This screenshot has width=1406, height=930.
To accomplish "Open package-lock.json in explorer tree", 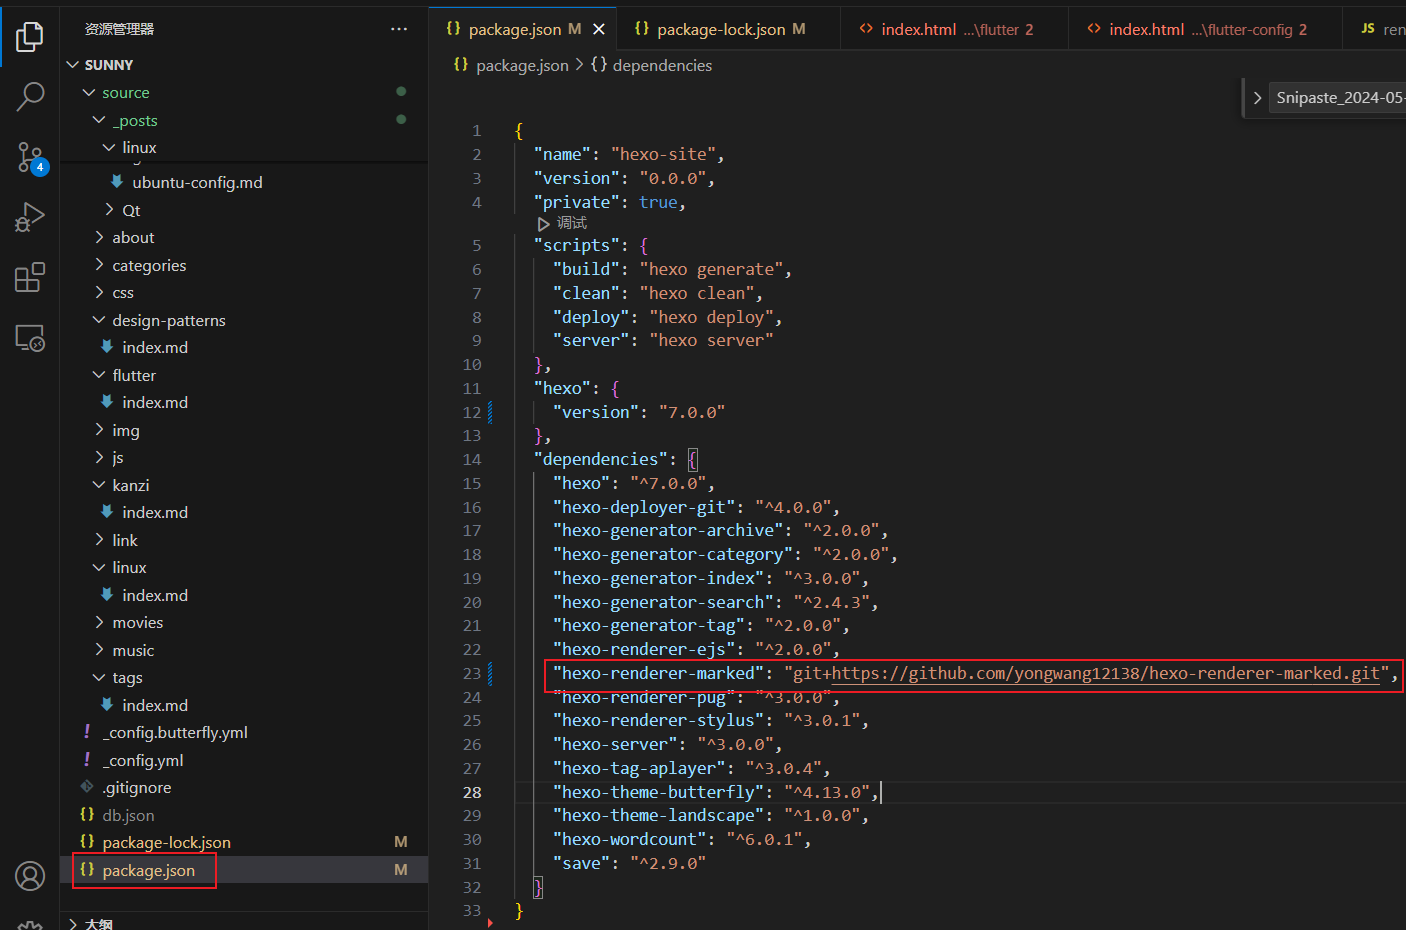I will pyautogui.click(x=166, y=842).
